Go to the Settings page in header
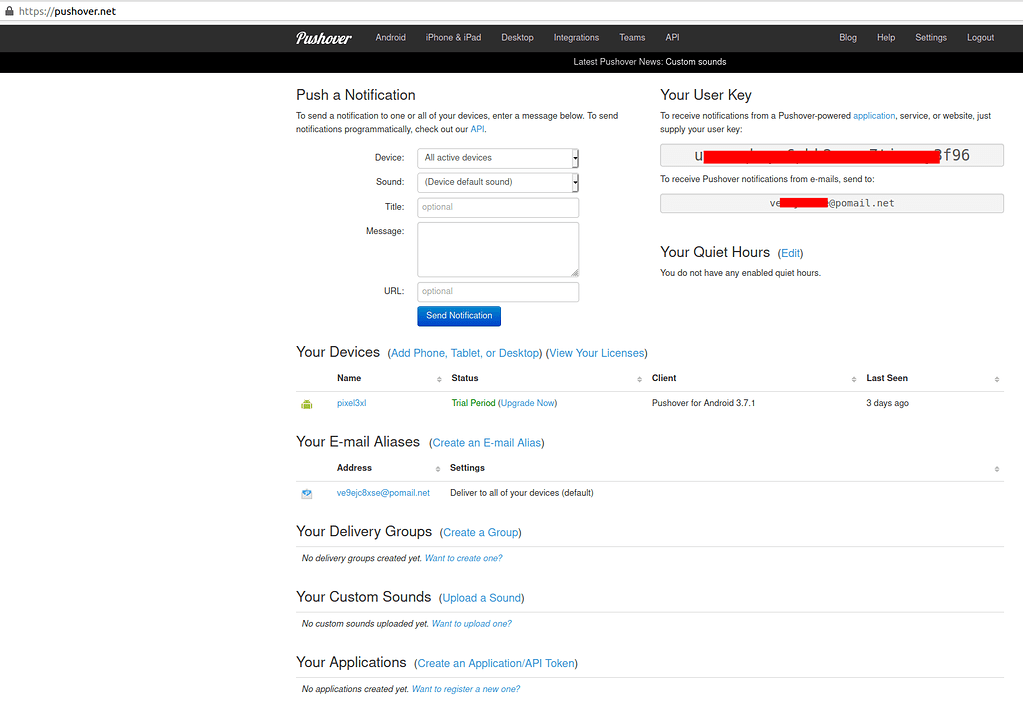Image resolution: width=1023 pixels, height=713 pixels. tap(930, 38)
